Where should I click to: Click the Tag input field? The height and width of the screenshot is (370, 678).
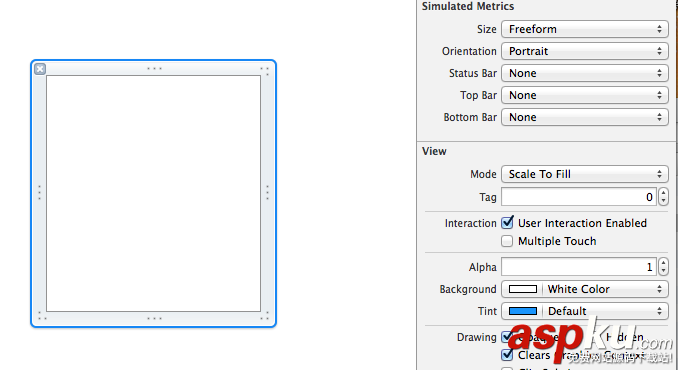tap(579, 197)
